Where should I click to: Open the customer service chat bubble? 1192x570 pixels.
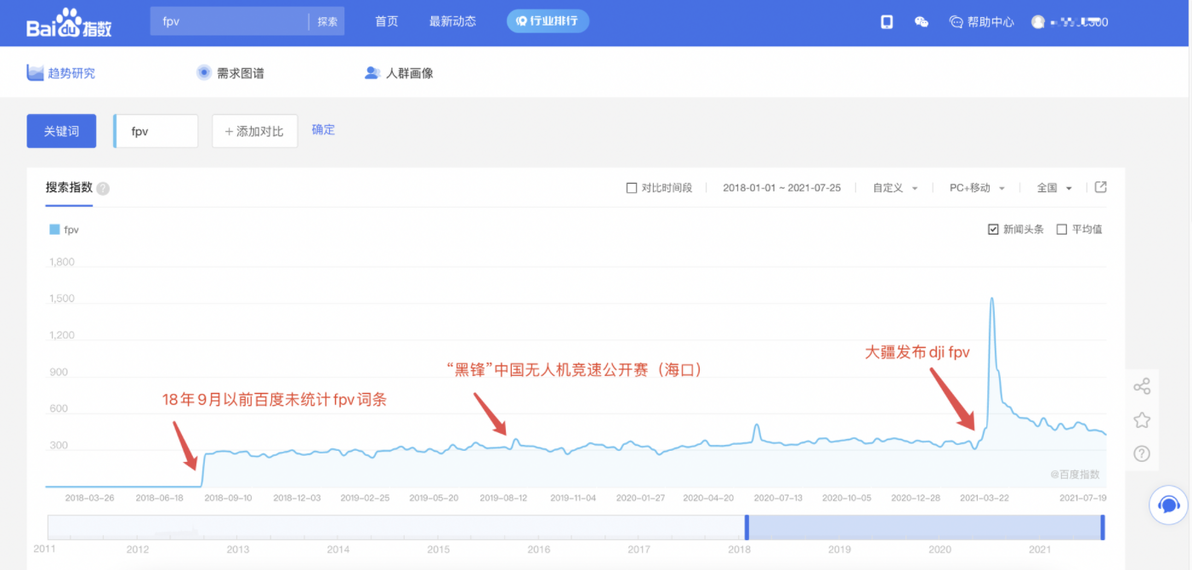[x=1168, y=505]
